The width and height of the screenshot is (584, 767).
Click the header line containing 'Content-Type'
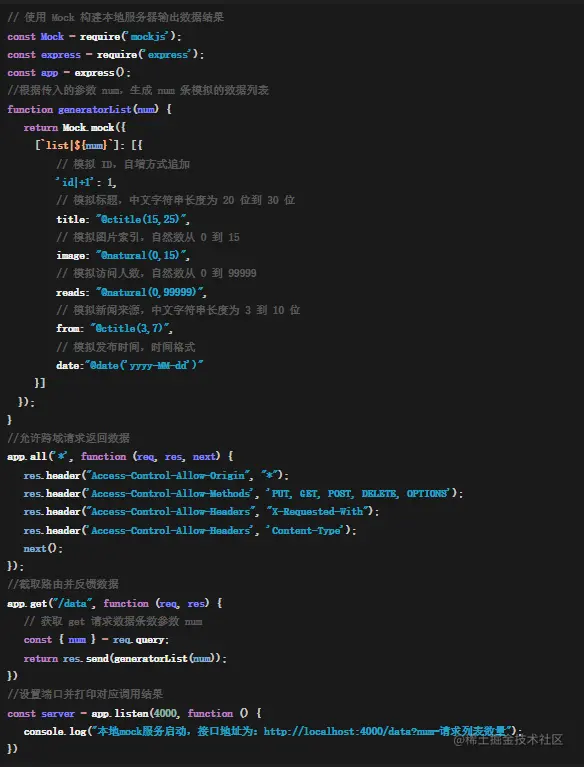(x=190, y=531)
